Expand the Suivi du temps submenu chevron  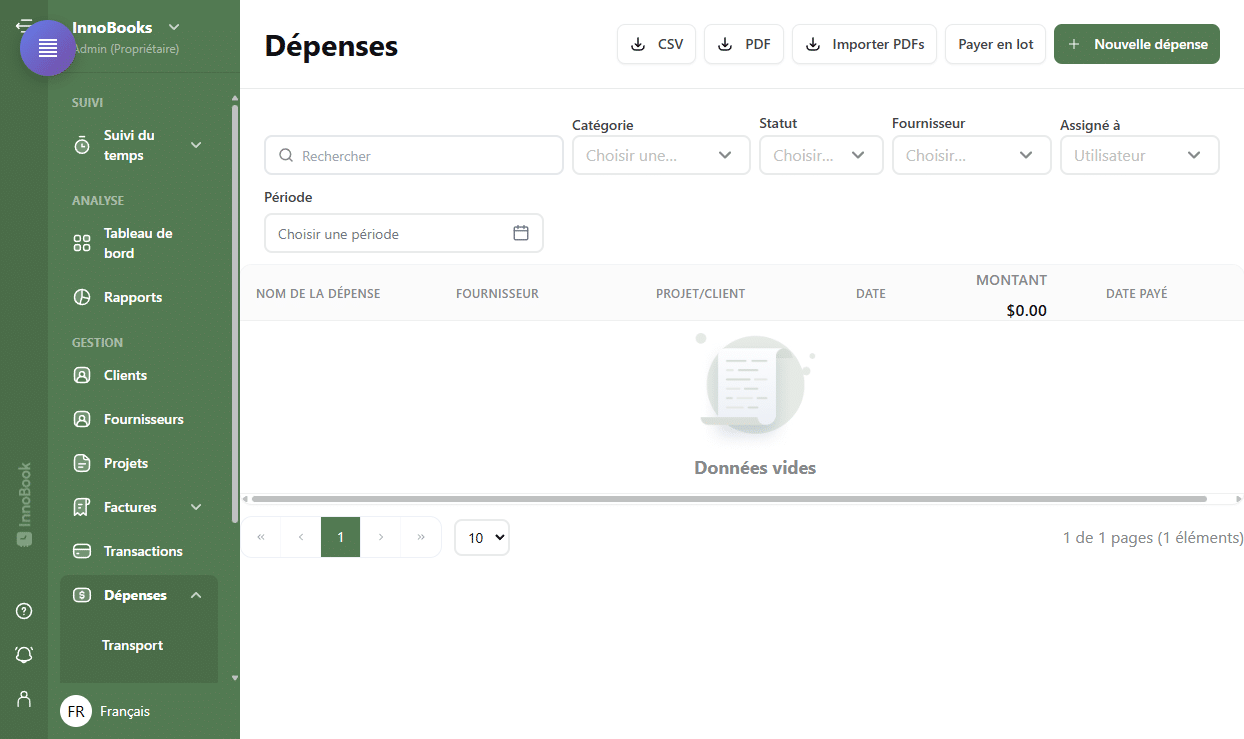196,145
